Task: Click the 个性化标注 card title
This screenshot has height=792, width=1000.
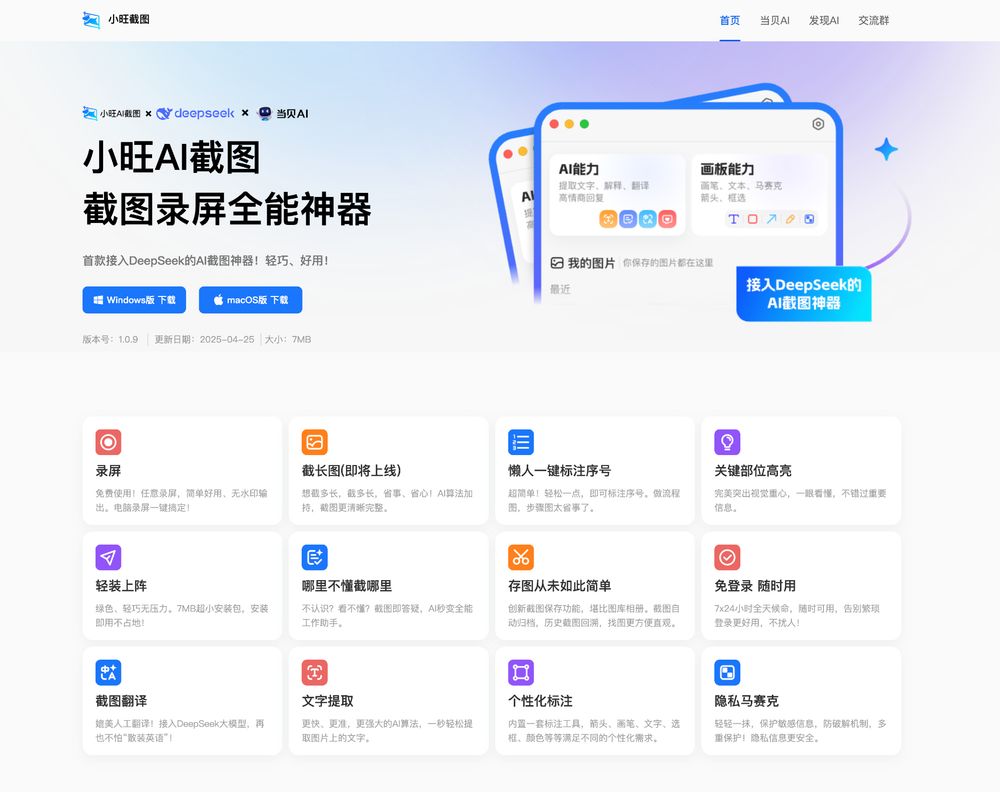Action: pos(540,701)
